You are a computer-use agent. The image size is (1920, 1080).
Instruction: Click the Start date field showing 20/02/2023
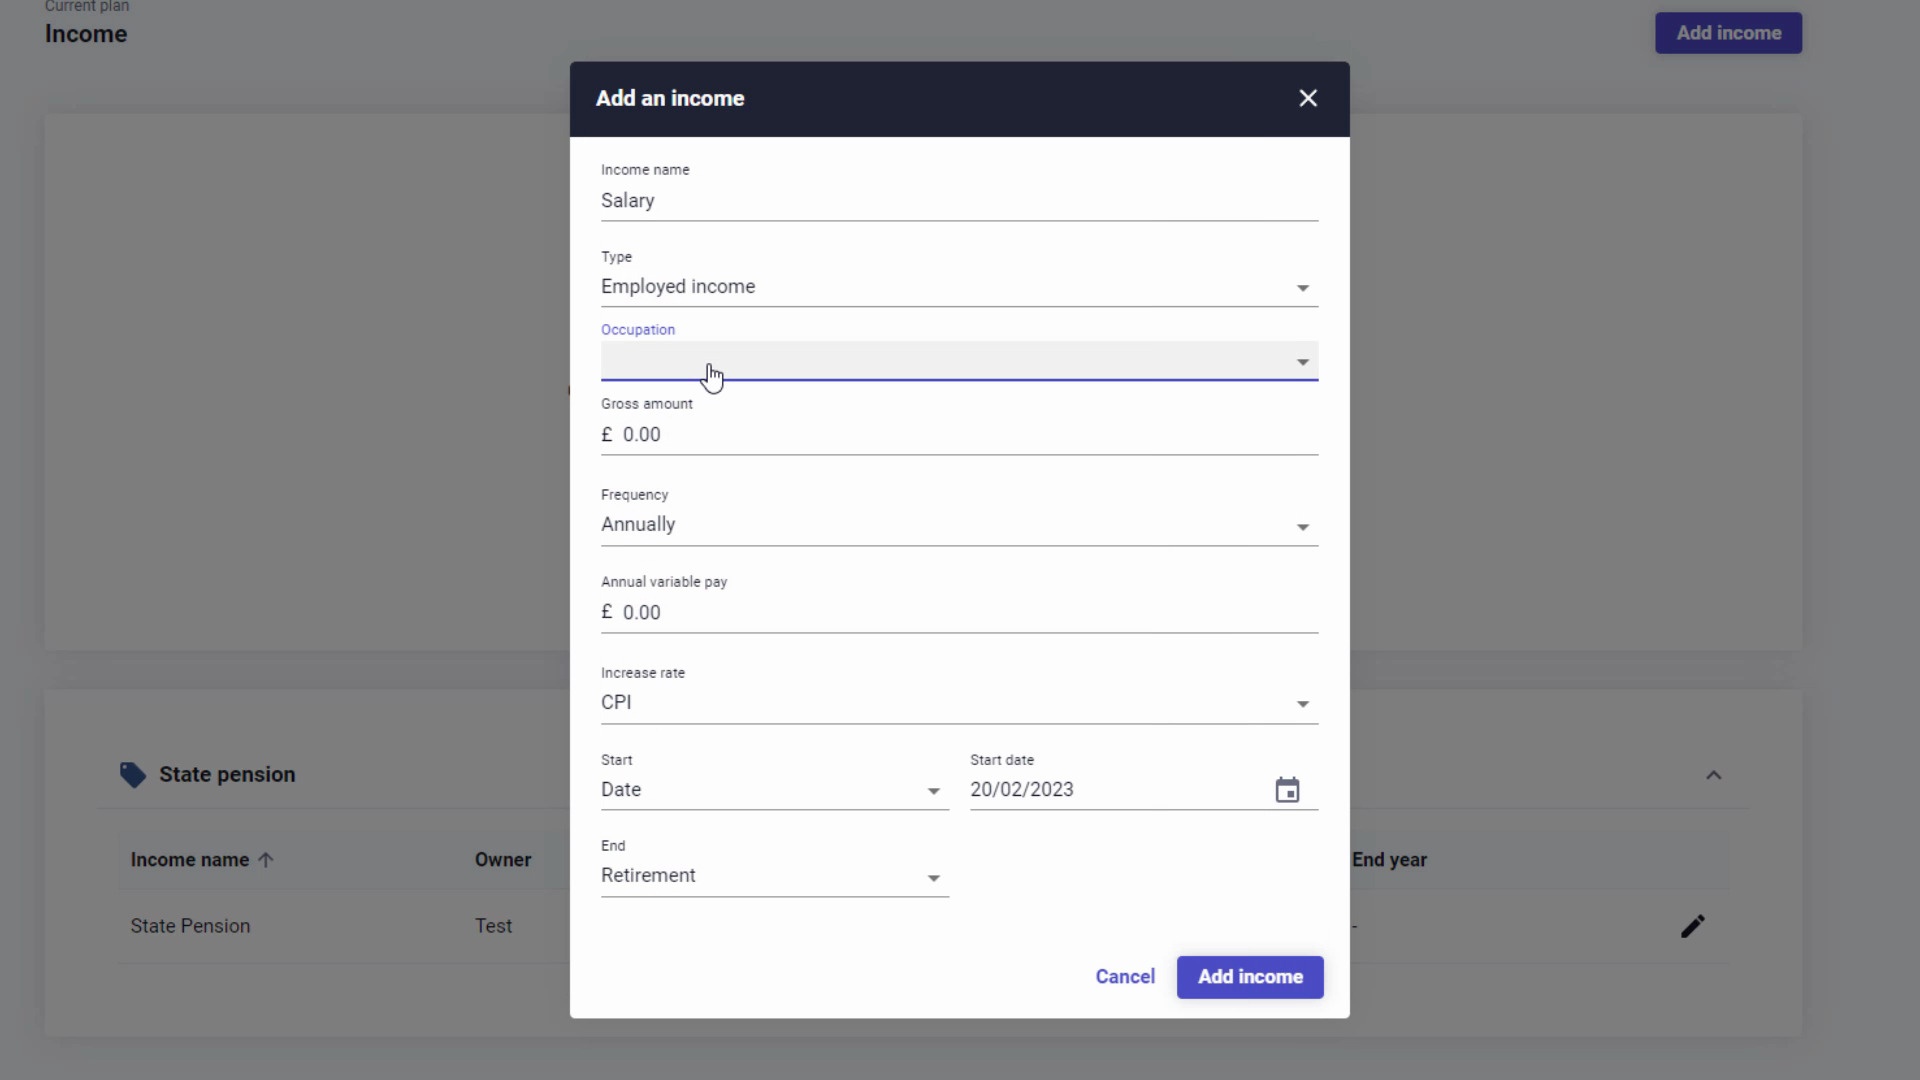click(x=1100, y=789)
